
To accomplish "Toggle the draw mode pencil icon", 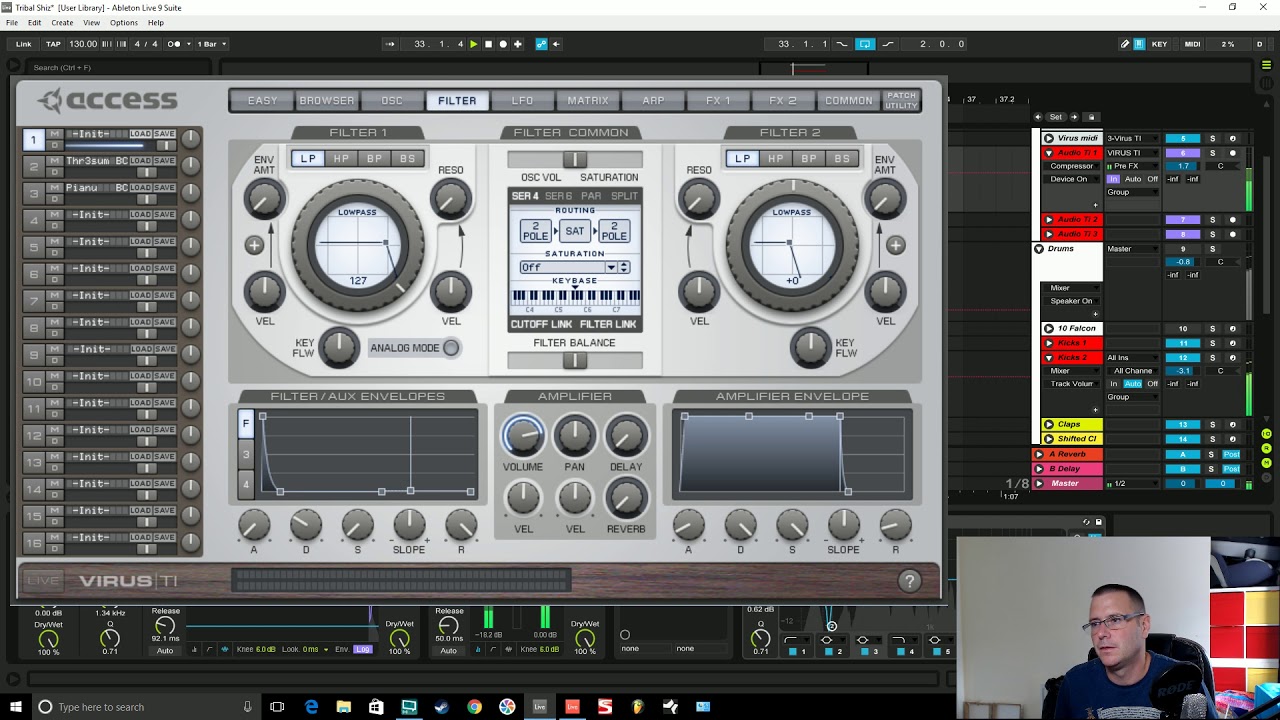I will 1125,44.
